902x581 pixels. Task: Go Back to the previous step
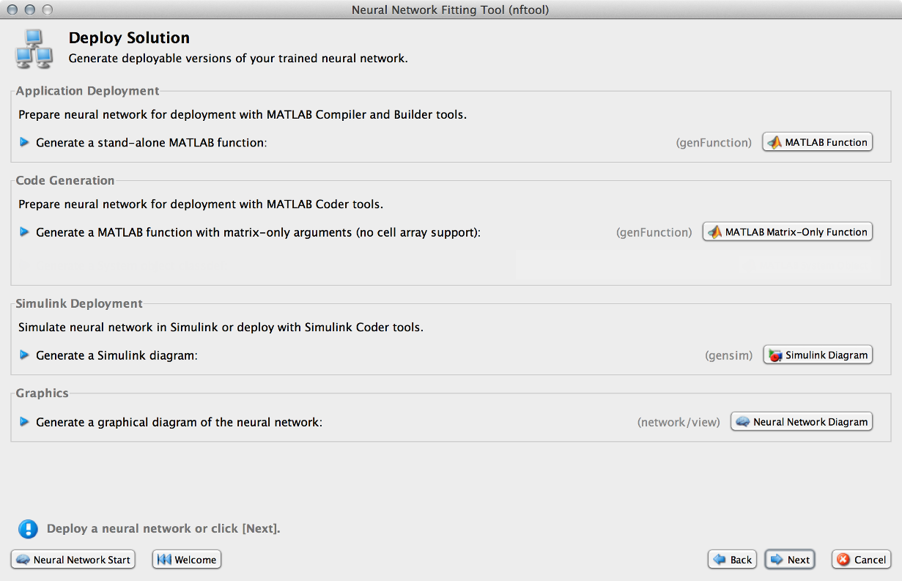coord(732,560)
